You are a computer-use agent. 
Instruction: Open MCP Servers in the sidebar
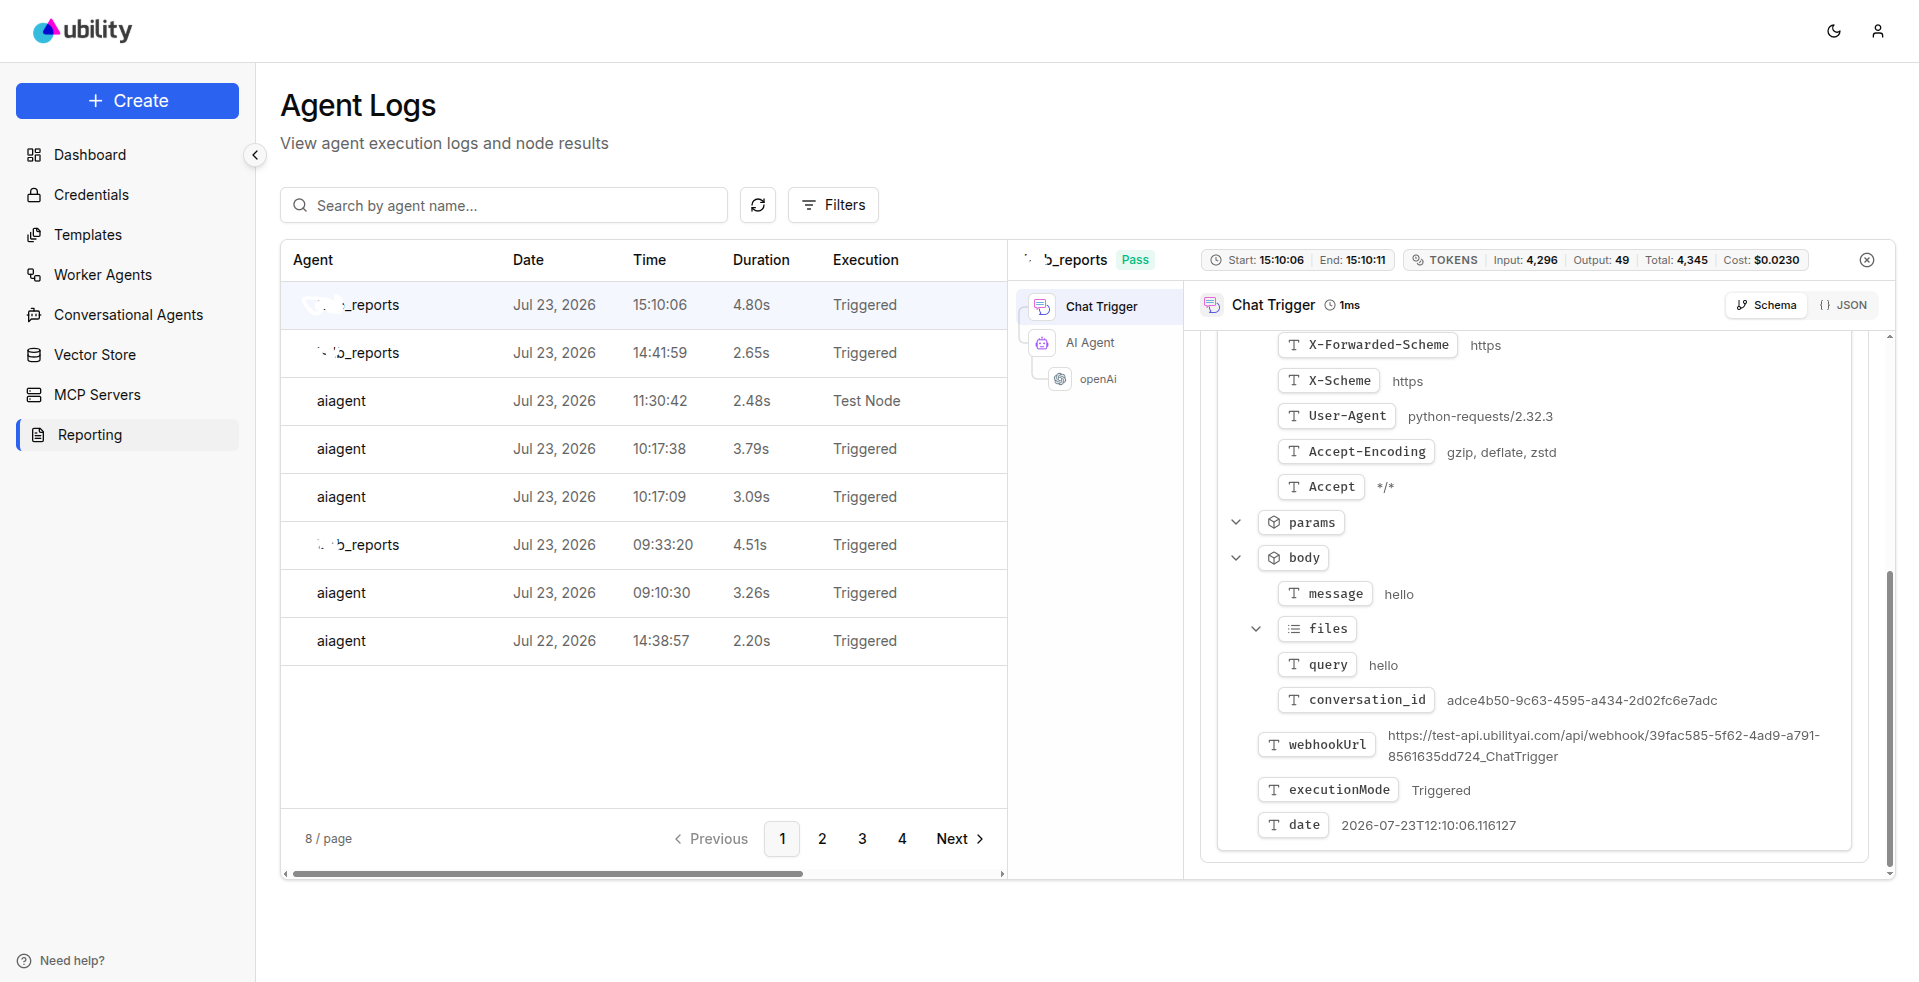[127, 395]
